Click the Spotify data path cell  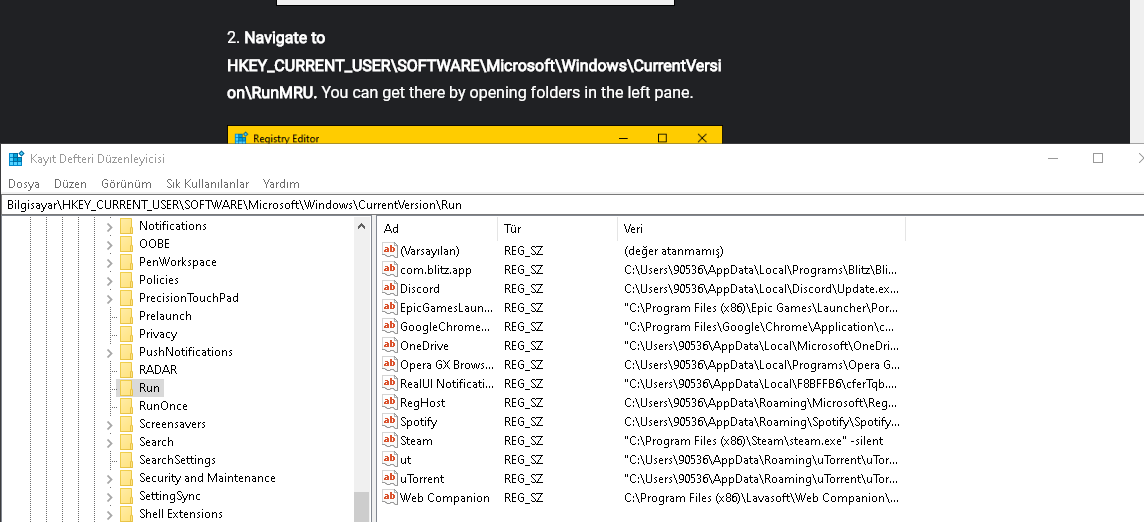click(x=762, y=422)
